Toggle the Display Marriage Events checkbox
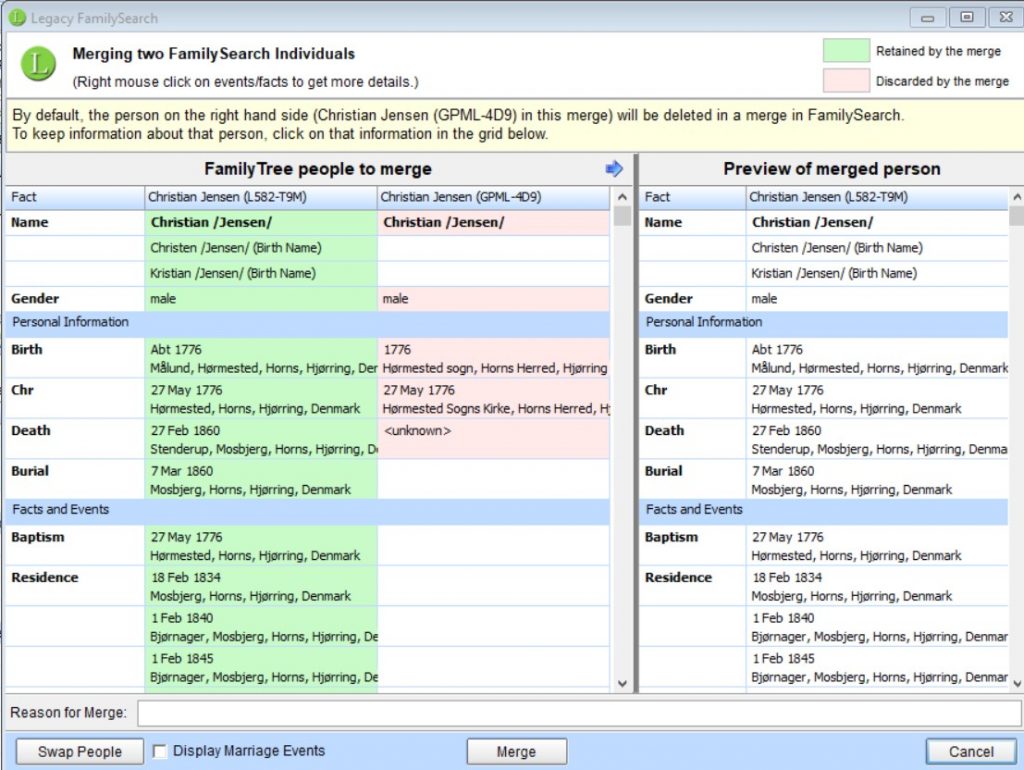The height and width of the screenshot is (770, 1024). 159,751
